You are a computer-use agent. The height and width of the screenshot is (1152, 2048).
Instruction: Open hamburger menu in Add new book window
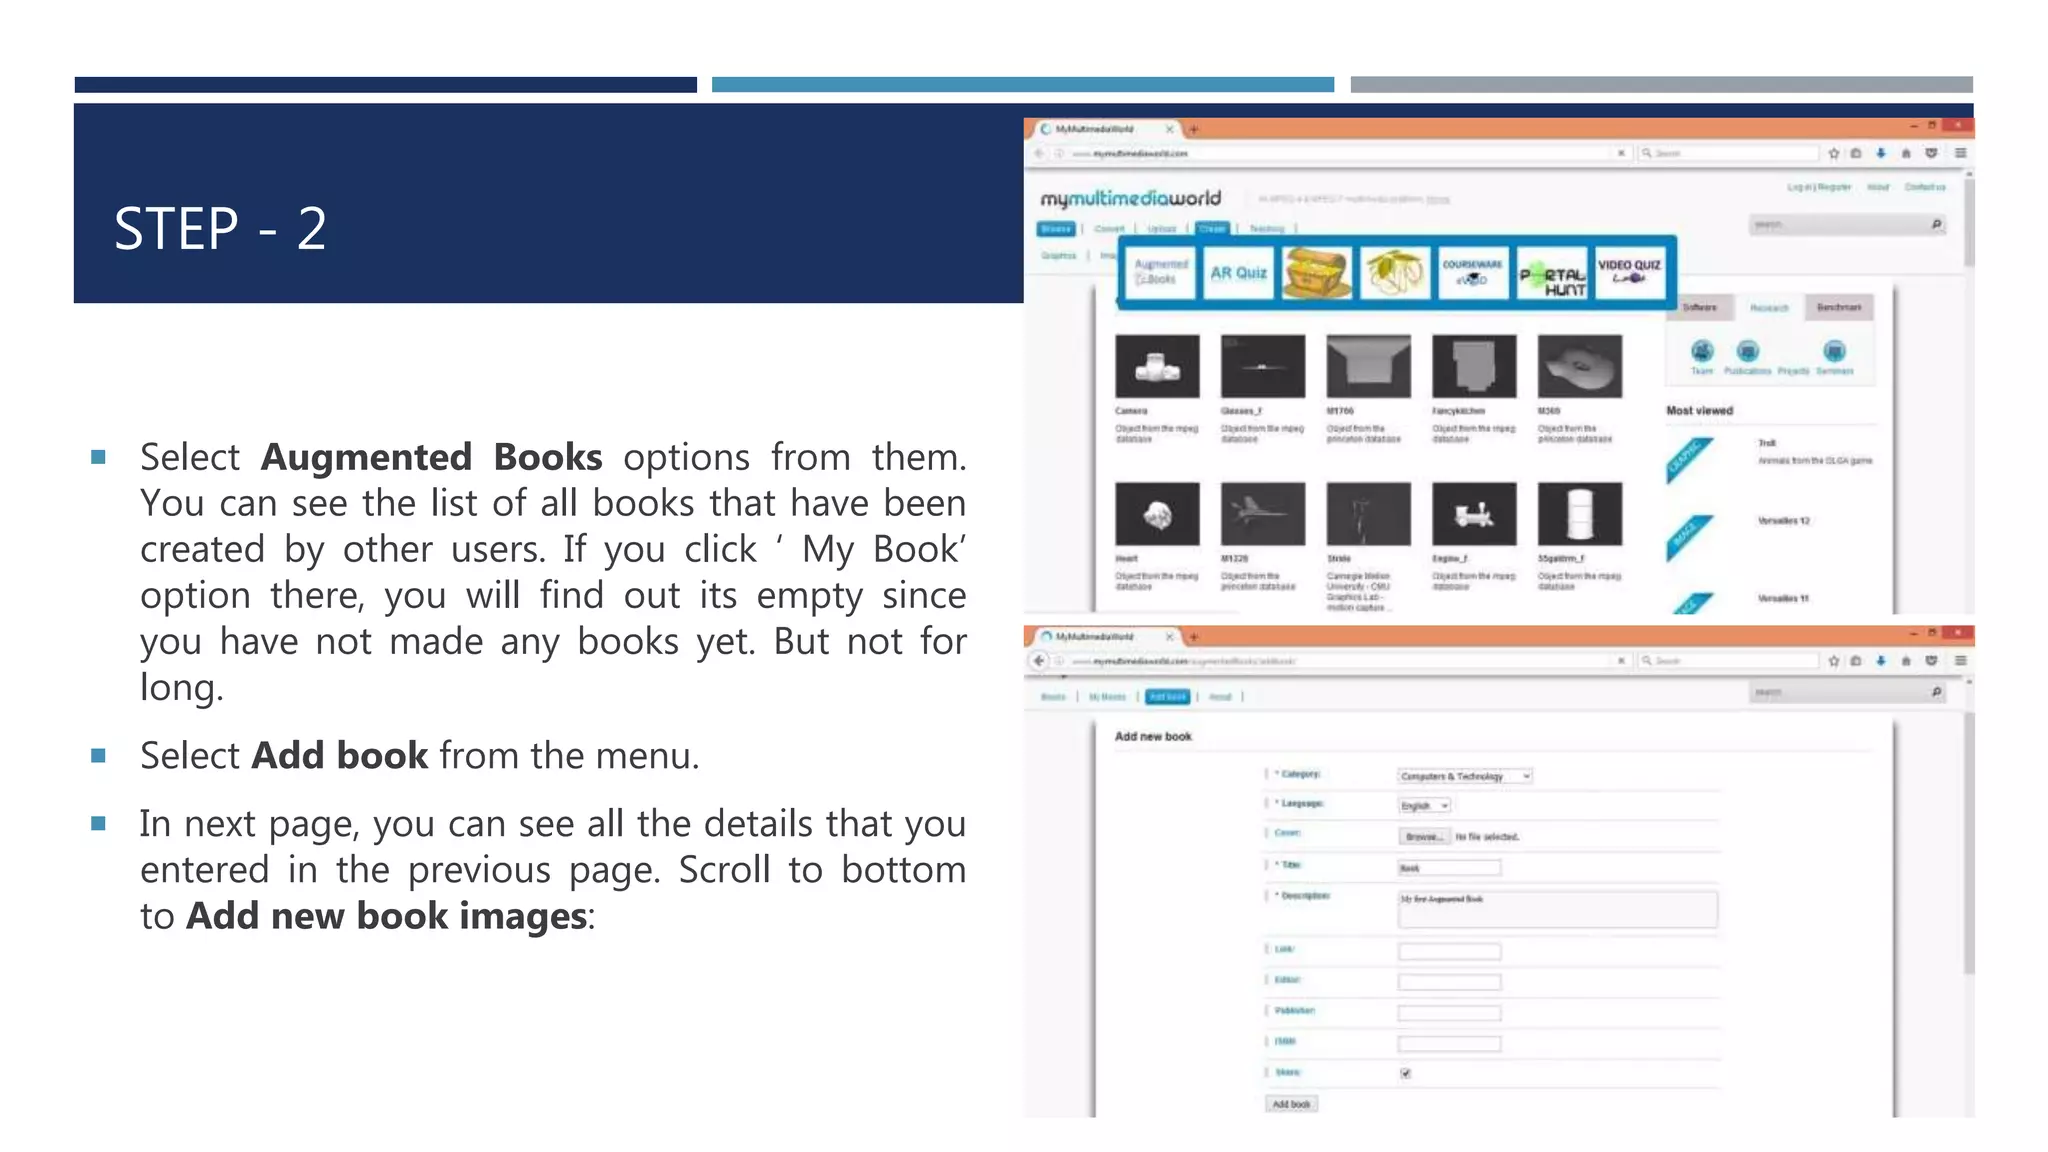1960,660
